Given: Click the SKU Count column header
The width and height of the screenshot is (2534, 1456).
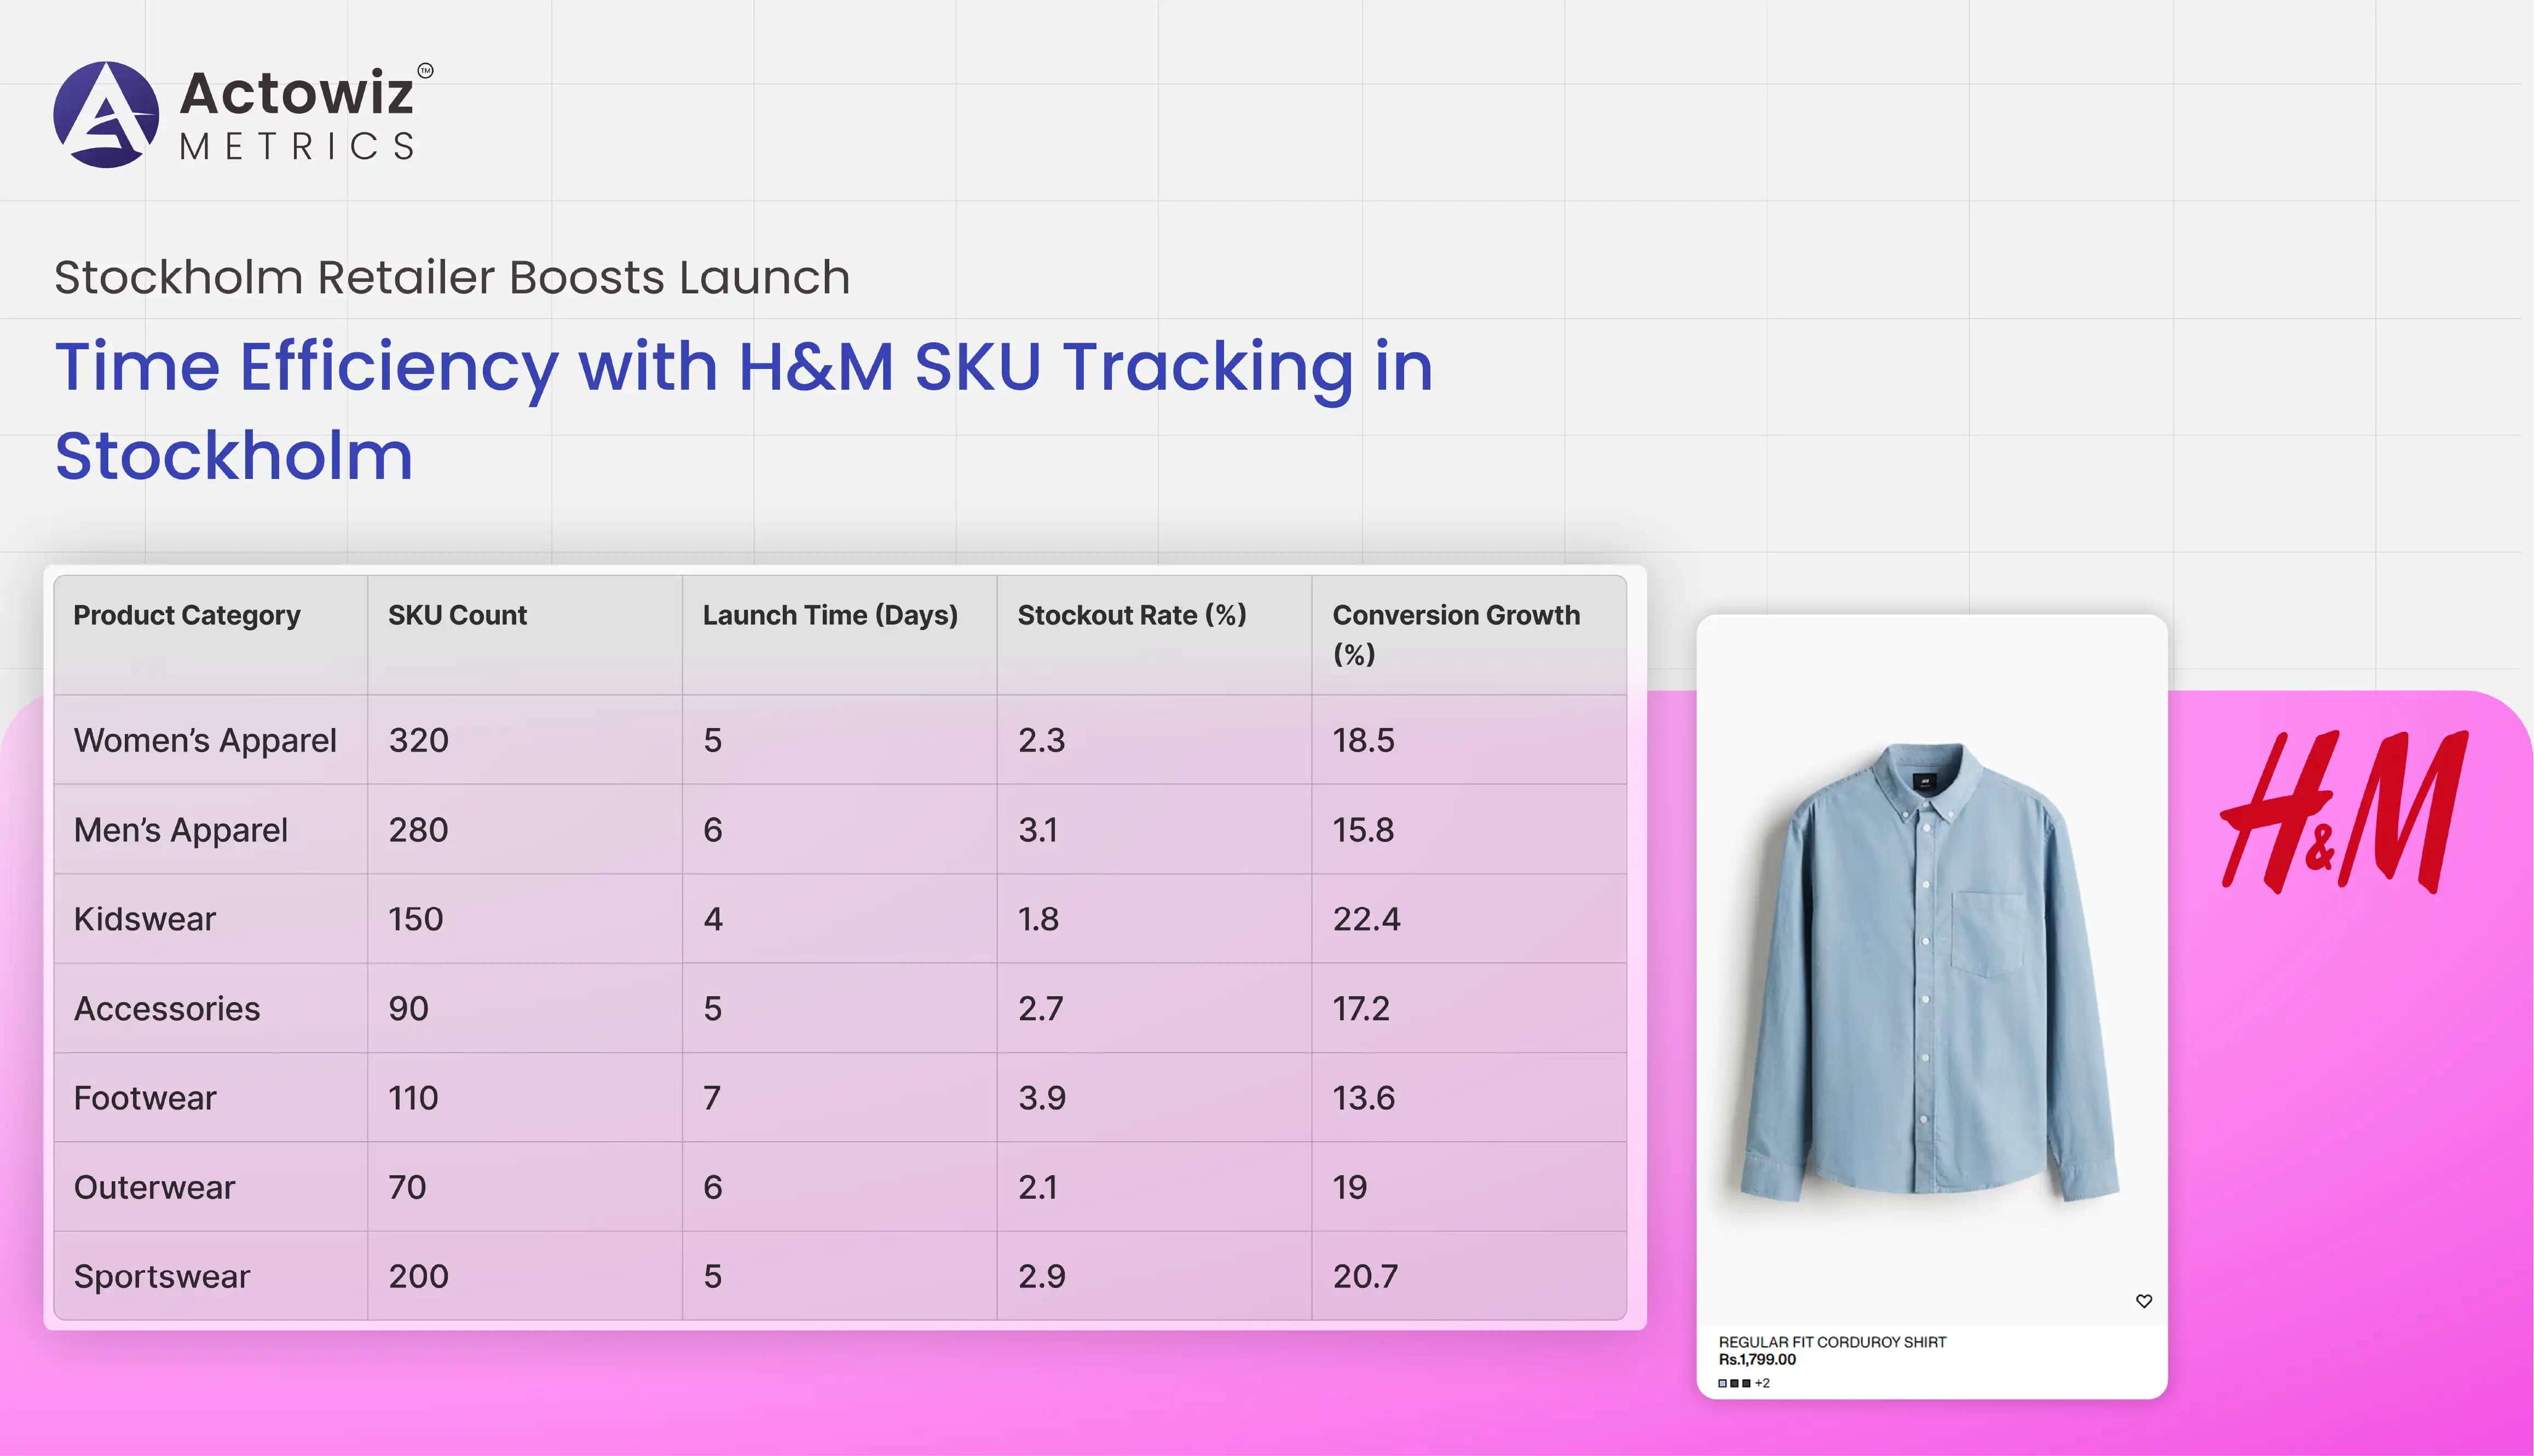Looking at the screenshot, I should (x=457, y=615).
